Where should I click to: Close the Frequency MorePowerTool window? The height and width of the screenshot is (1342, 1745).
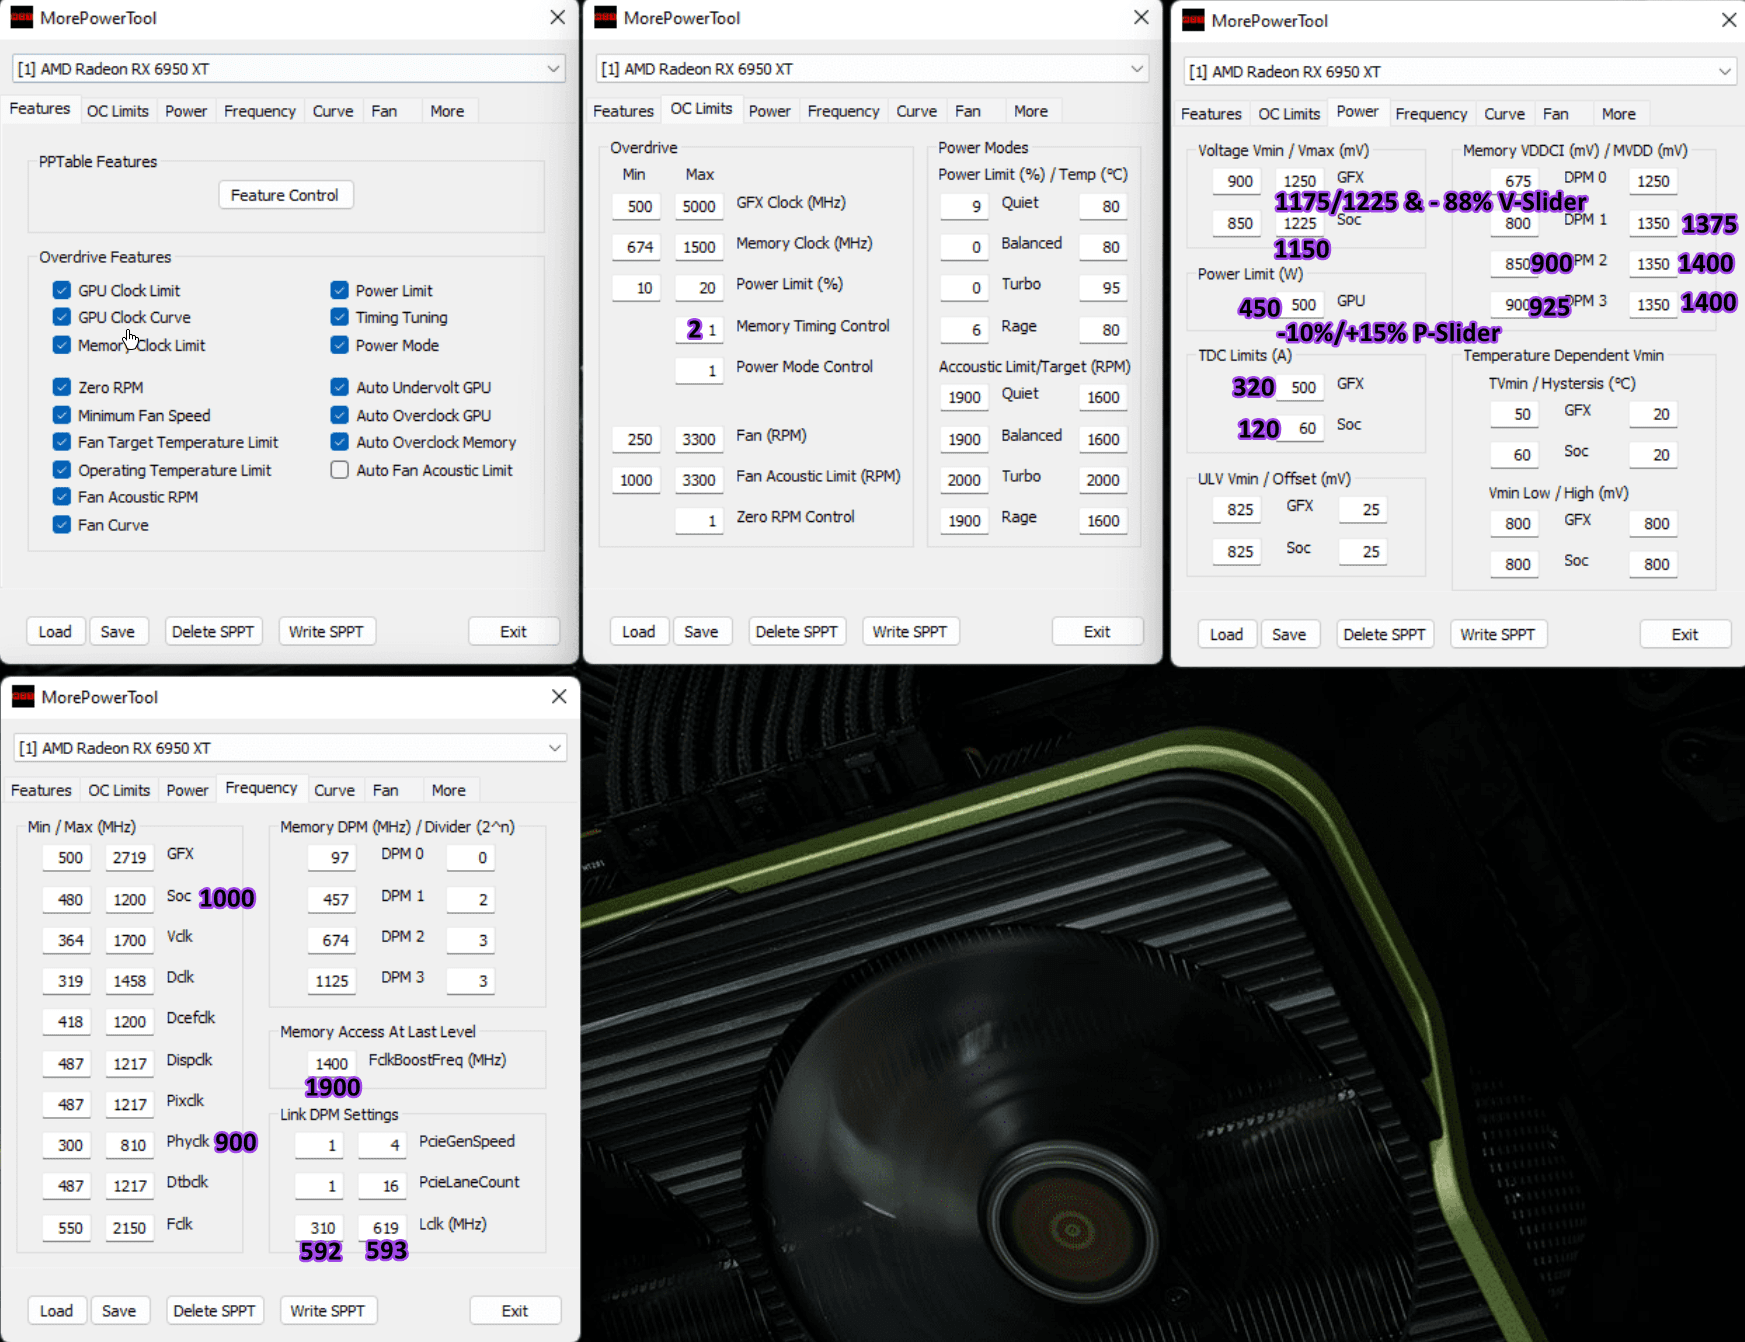559,697
